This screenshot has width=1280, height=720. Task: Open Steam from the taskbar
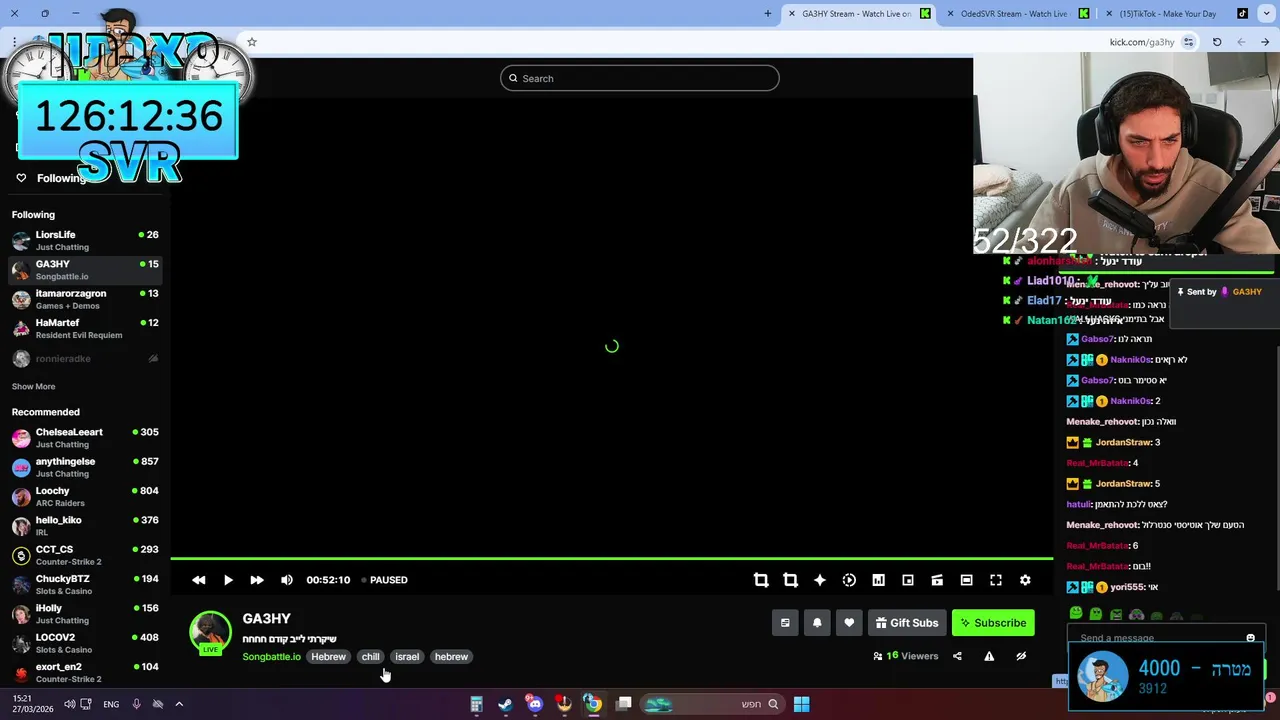(x=505, y=704)
